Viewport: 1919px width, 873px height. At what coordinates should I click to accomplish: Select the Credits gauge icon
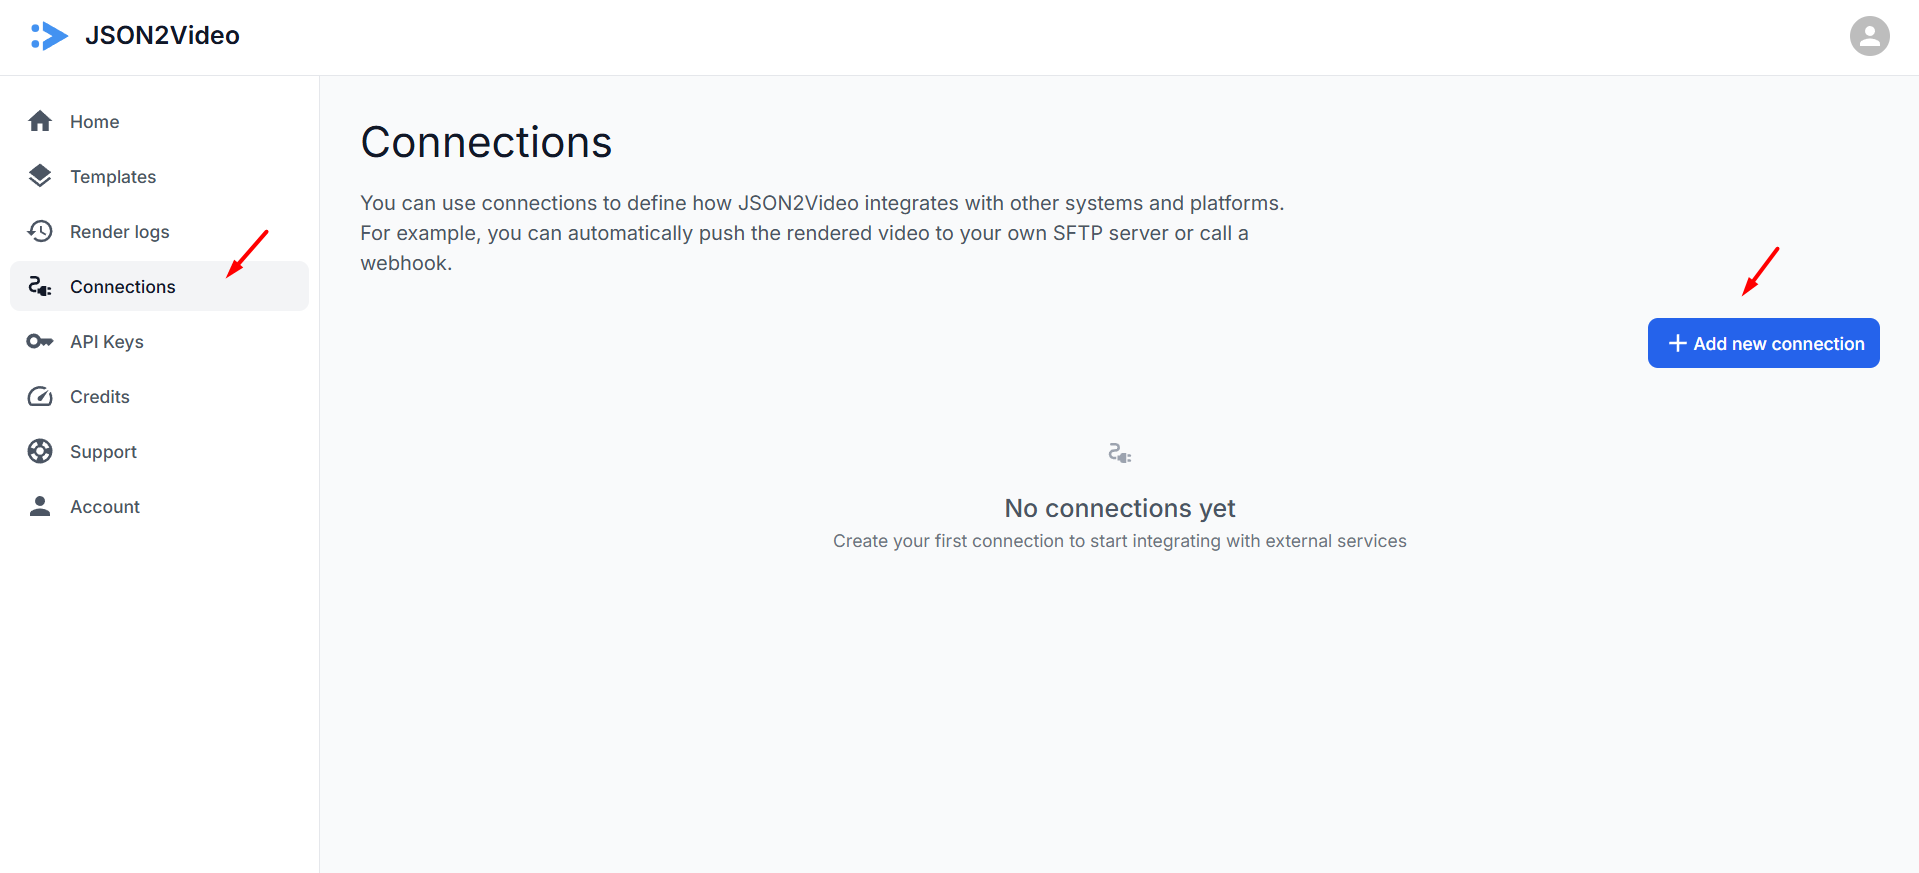pos(40,396)
